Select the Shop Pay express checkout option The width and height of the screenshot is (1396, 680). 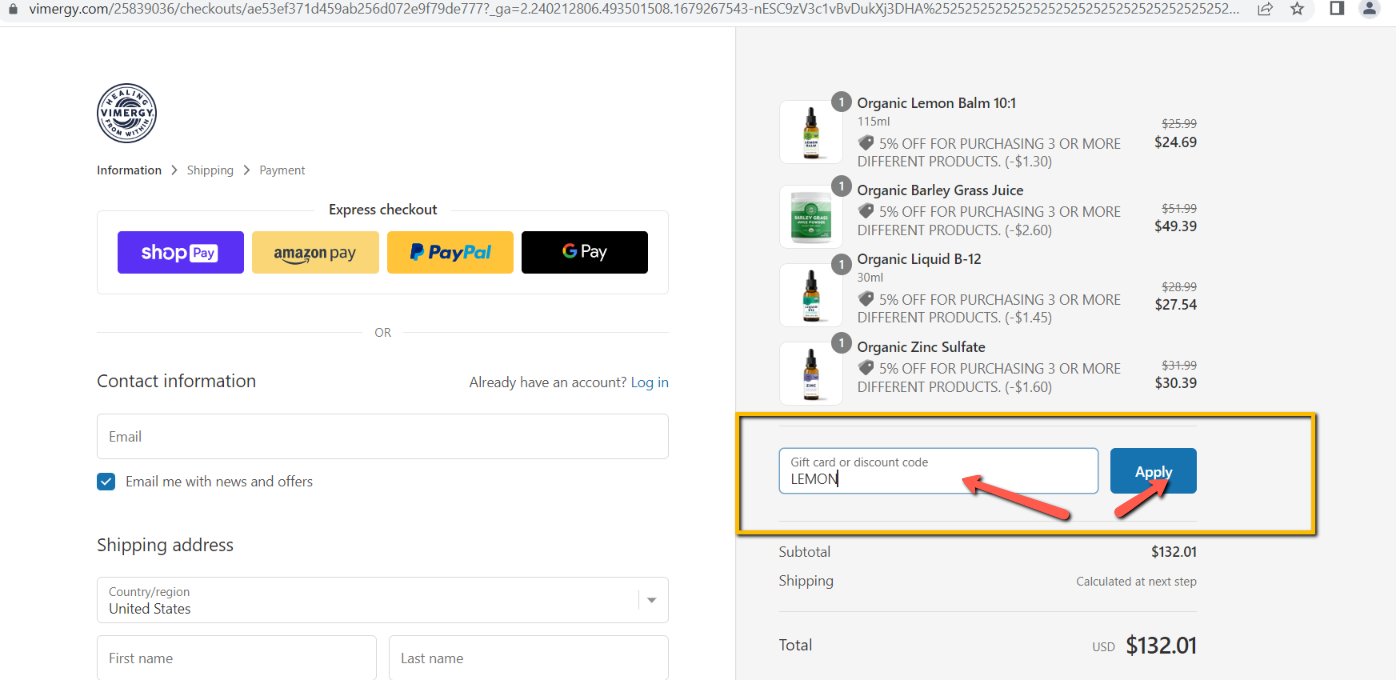coord(180,252)
